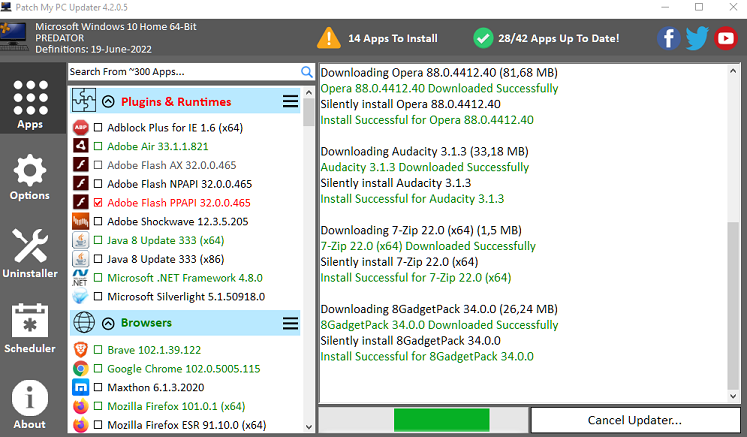The width and height of the screenshot is (747, 437).
Task: Click log line Install Successful for Audacity 3.1.3
Action: pyautogui.click(x=412, y=199)
